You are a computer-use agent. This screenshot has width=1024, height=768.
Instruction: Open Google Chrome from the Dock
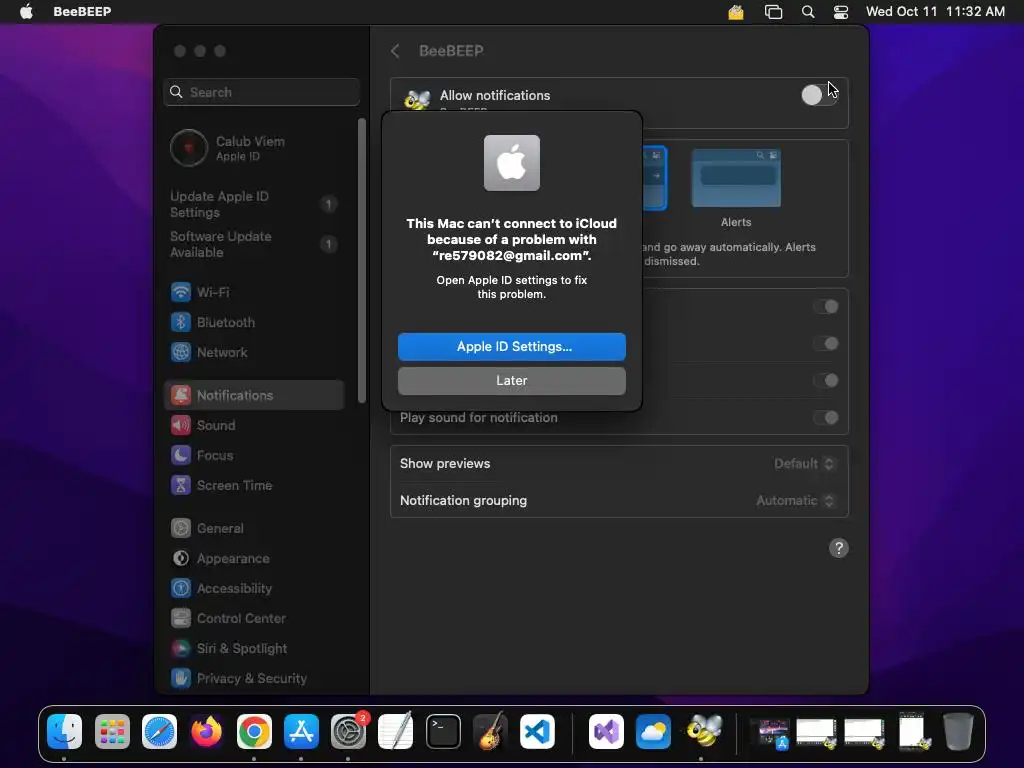(x=254, y=731)
